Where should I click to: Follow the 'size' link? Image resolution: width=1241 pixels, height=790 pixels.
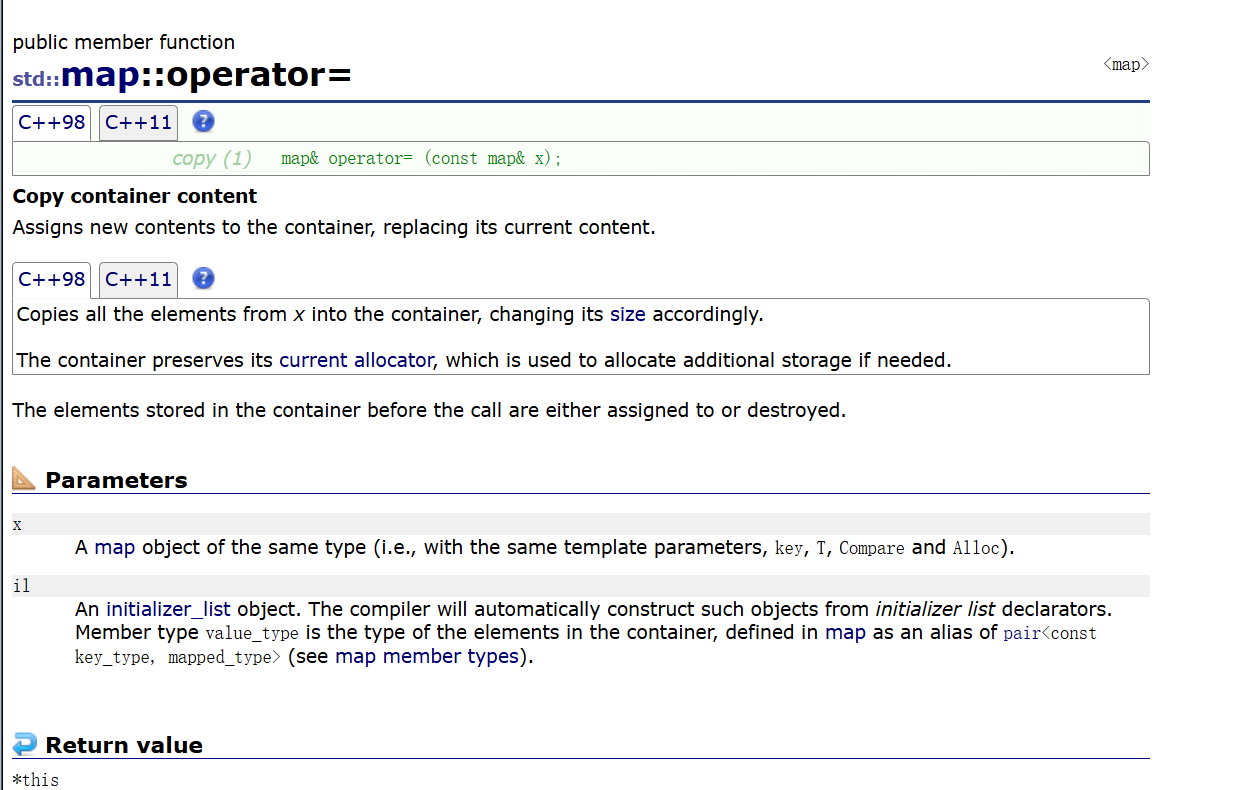628,314
